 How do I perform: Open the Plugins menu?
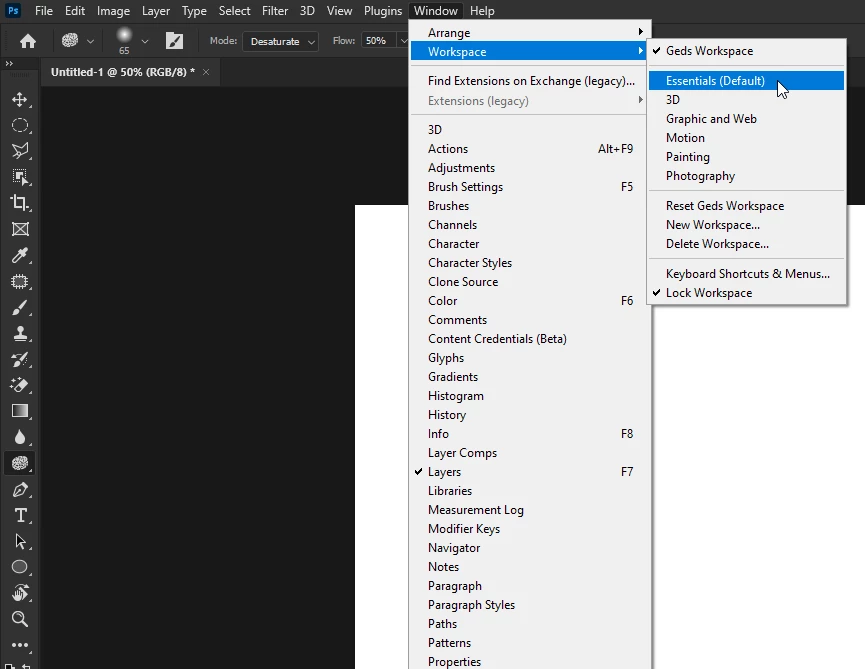pyautogui.click(x=383, y=11)
